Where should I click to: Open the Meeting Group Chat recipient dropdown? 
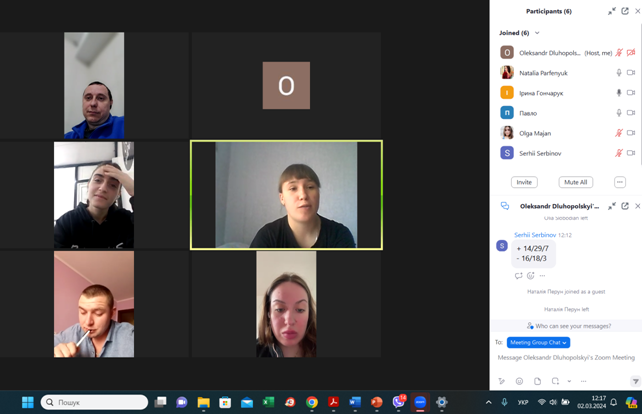(538, 342)
